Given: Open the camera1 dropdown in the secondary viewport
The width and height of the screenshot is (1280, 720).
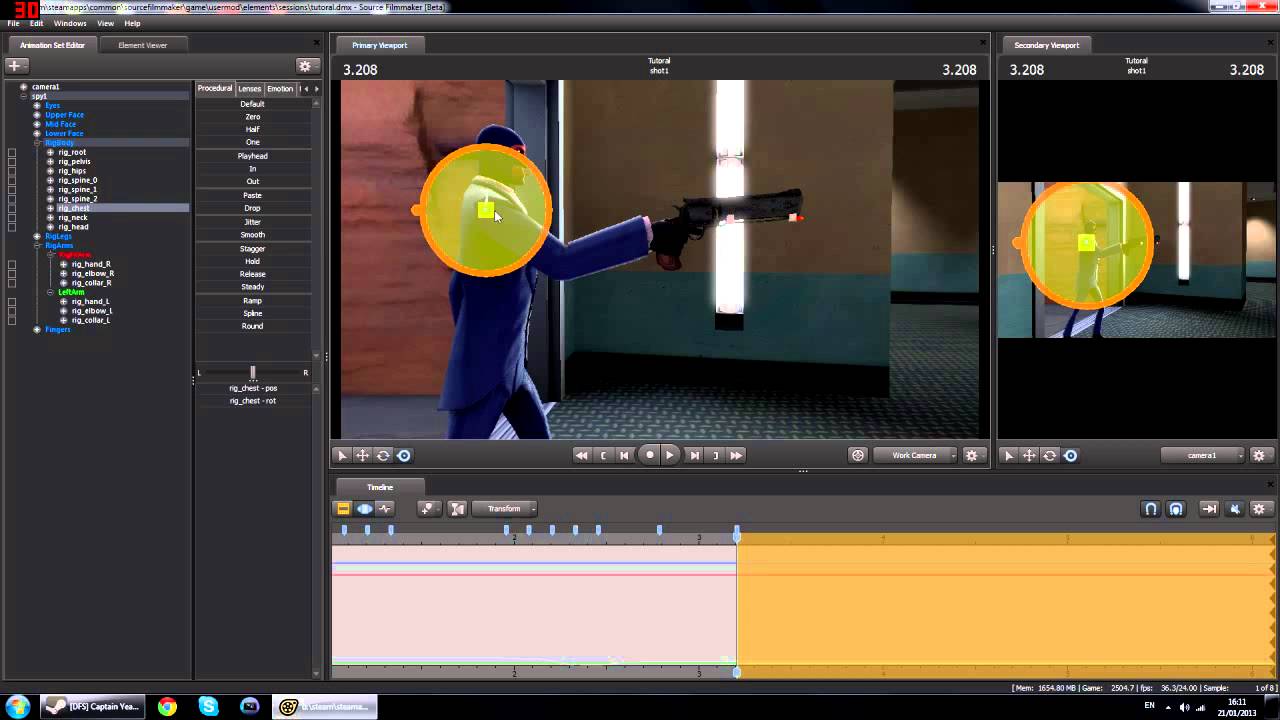Looking at the screenshot, I should 1202,455.
